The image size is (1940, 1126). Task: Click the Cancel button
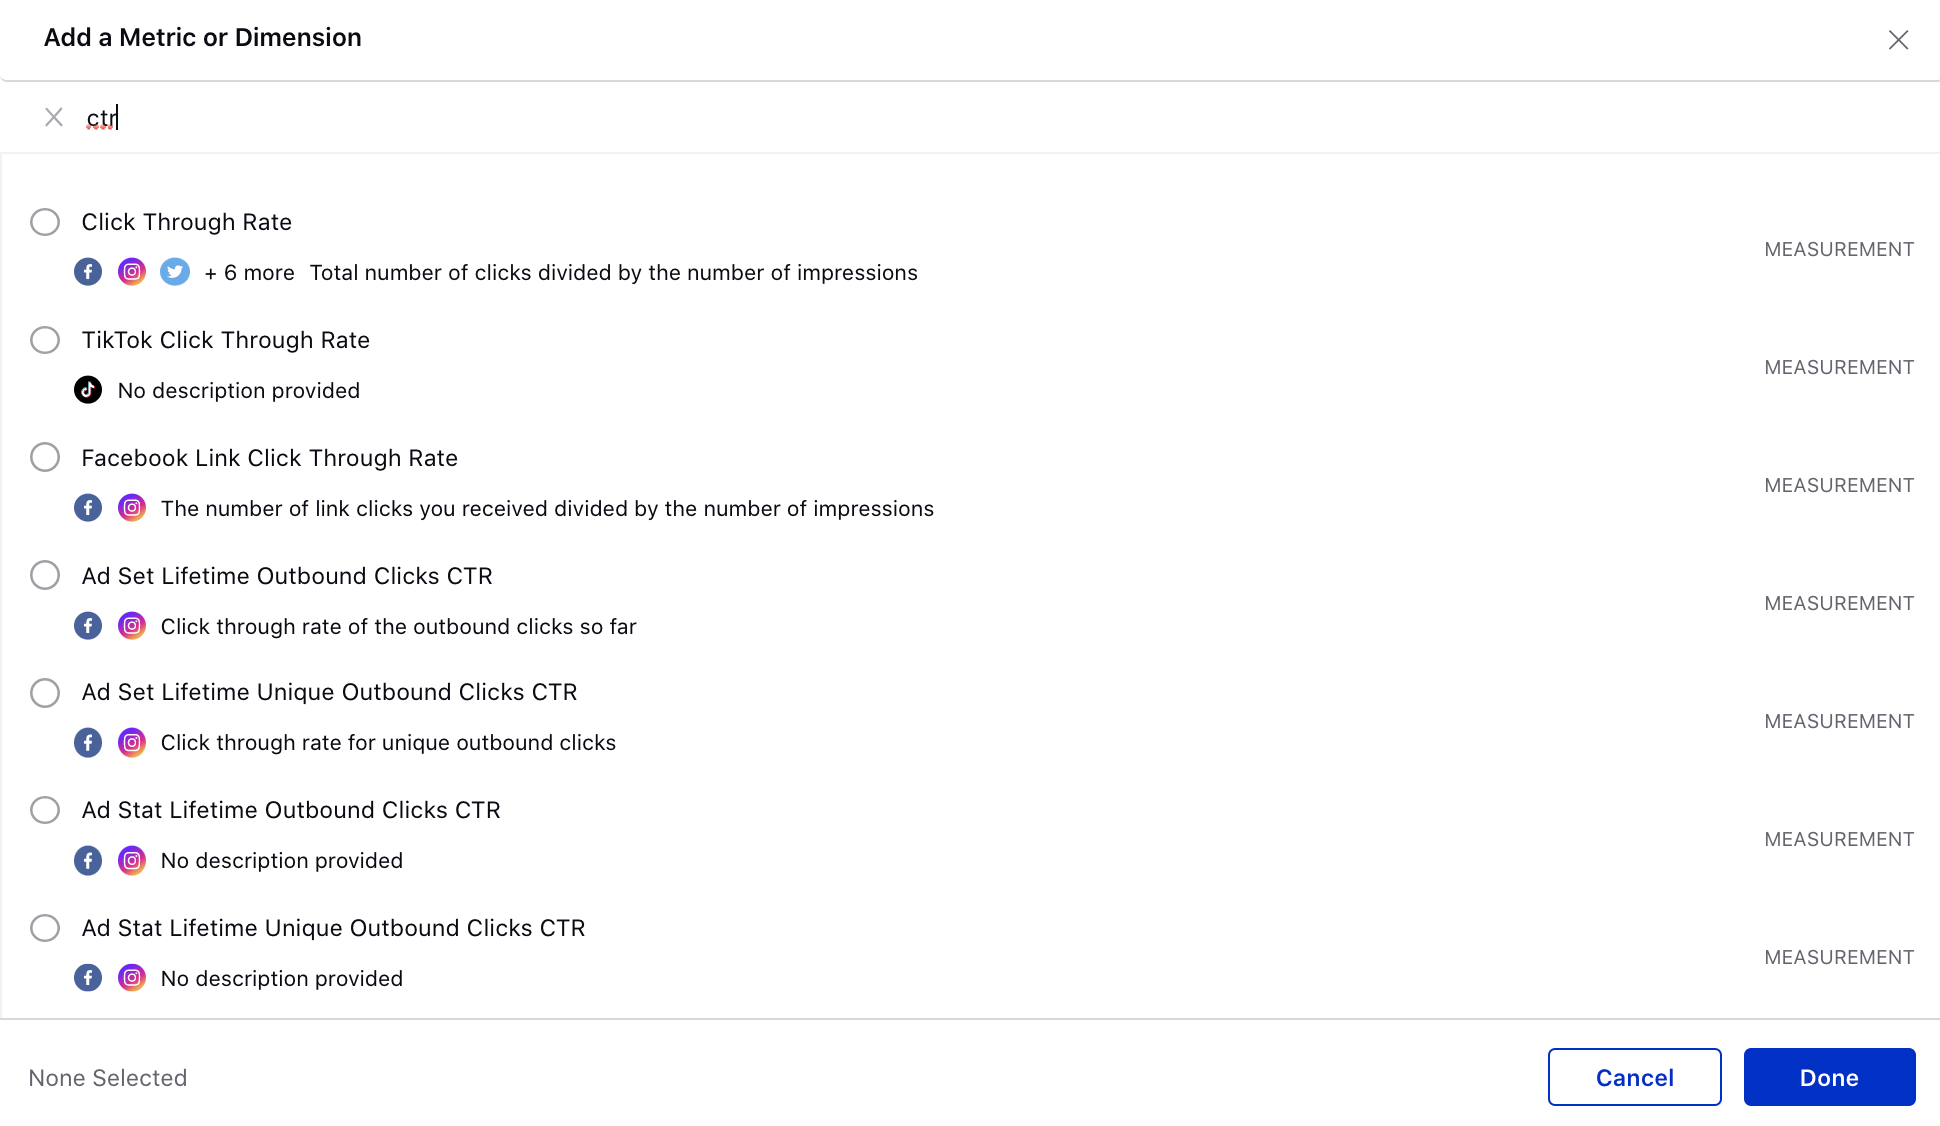coord(1635,1076)
